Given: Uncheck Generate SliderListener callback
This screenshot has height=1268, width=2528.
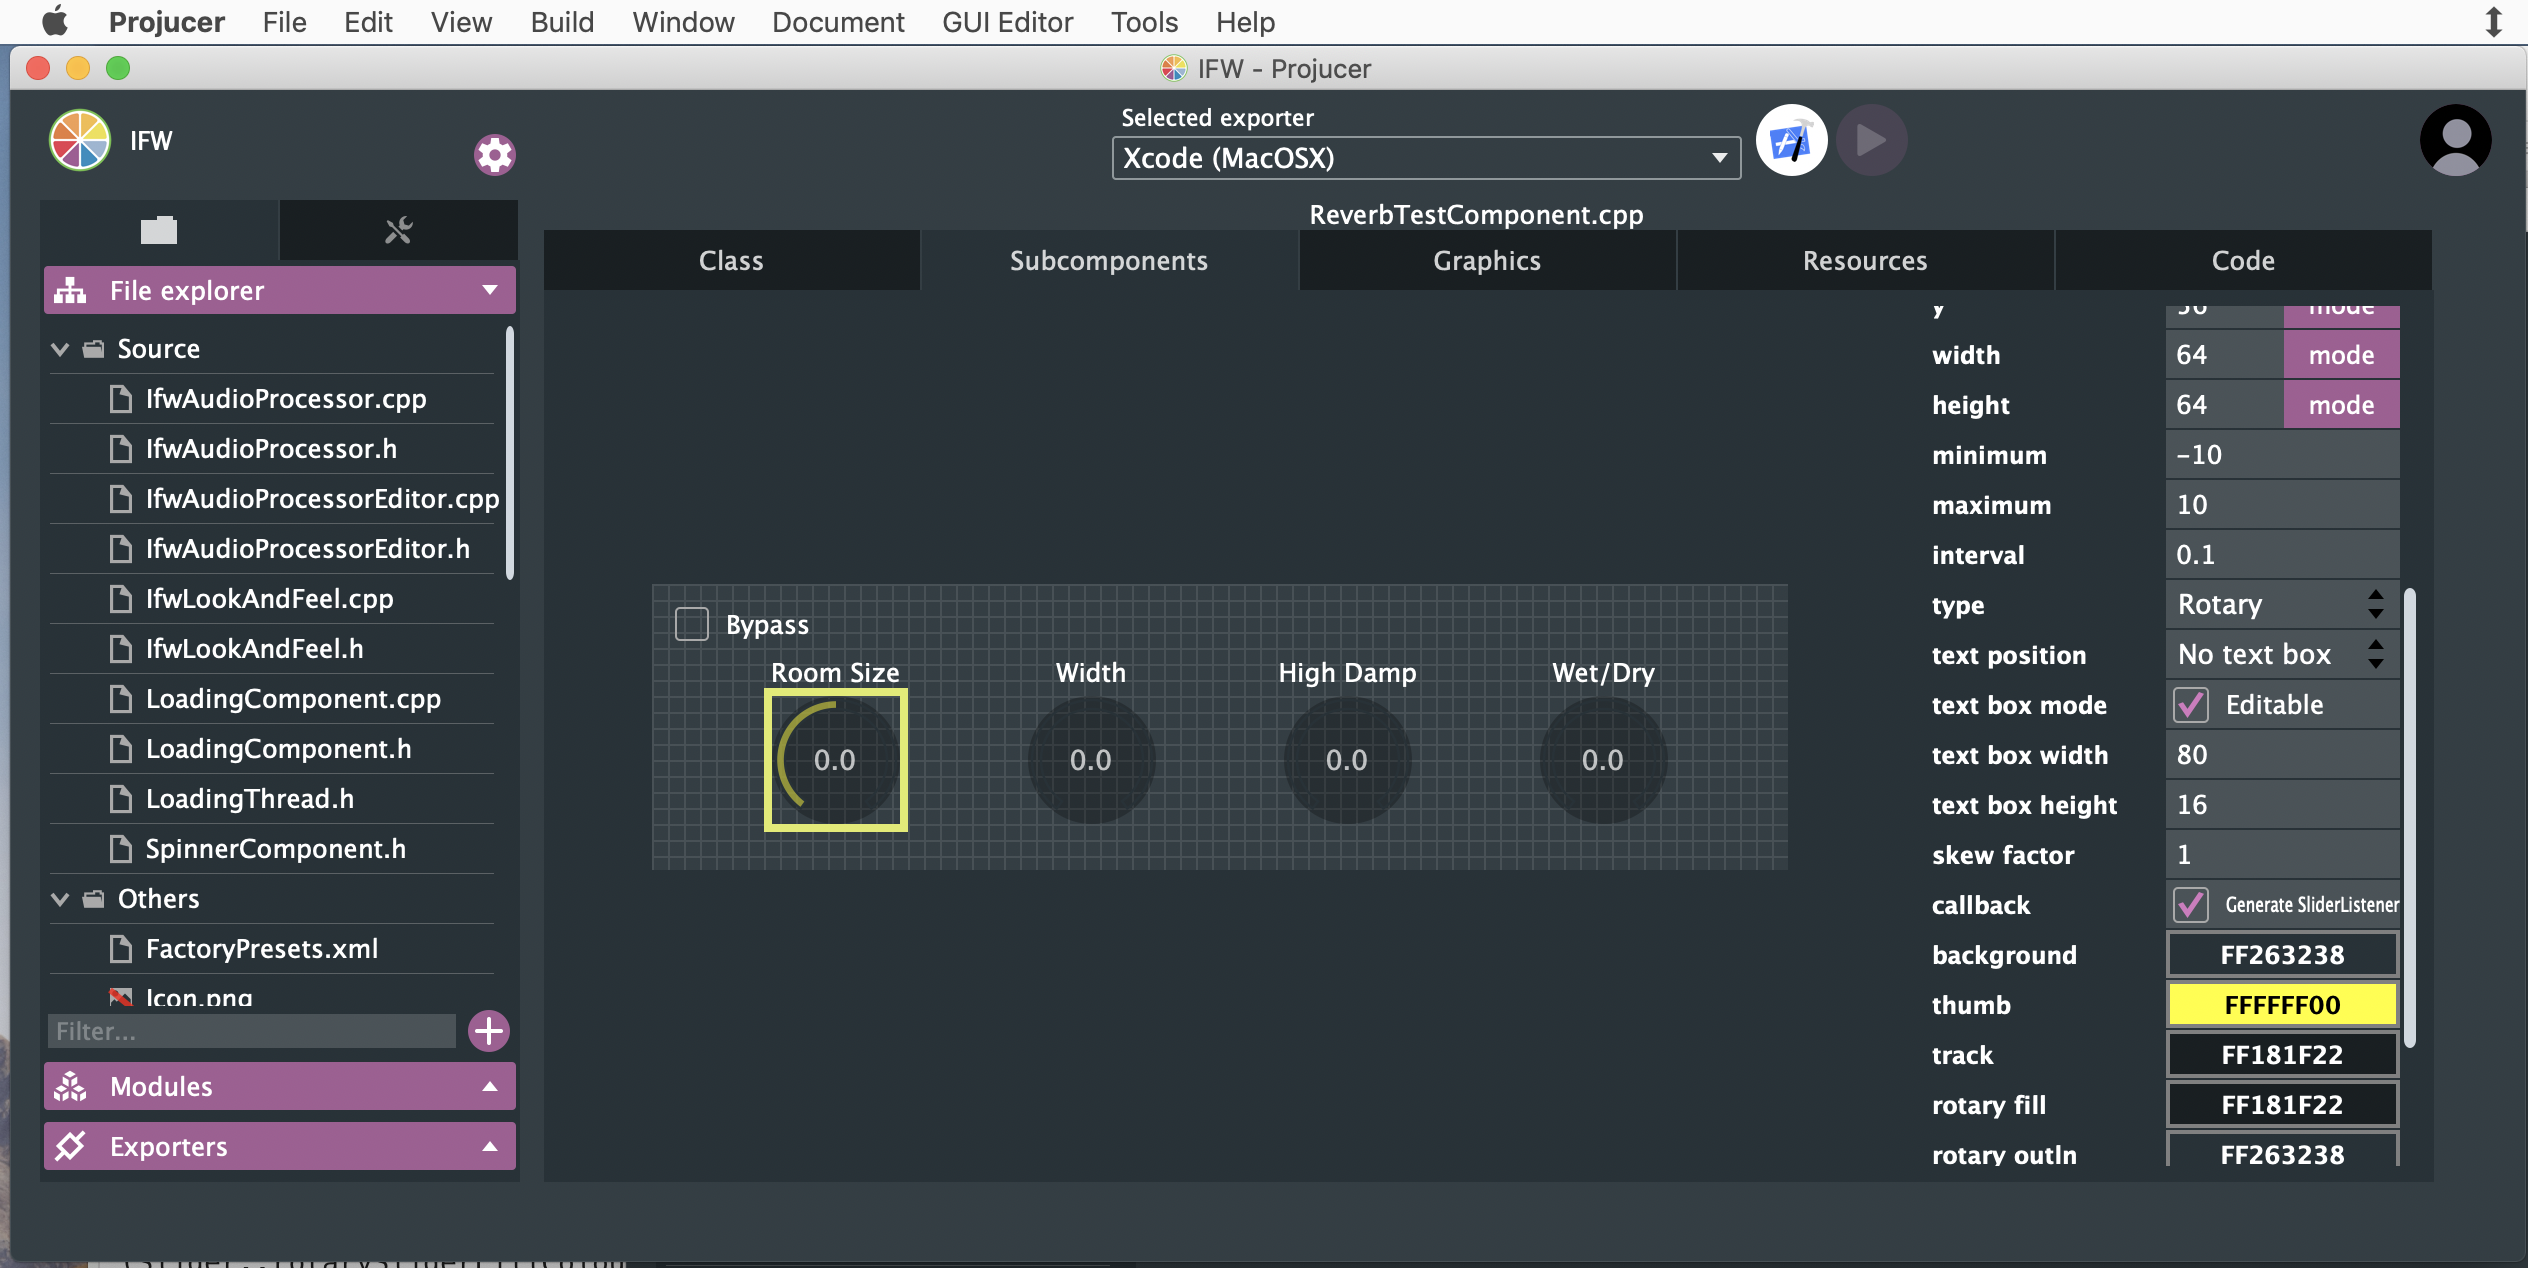Looking at the screenshot, I should pyautogui.click(x=2190, y=904).
